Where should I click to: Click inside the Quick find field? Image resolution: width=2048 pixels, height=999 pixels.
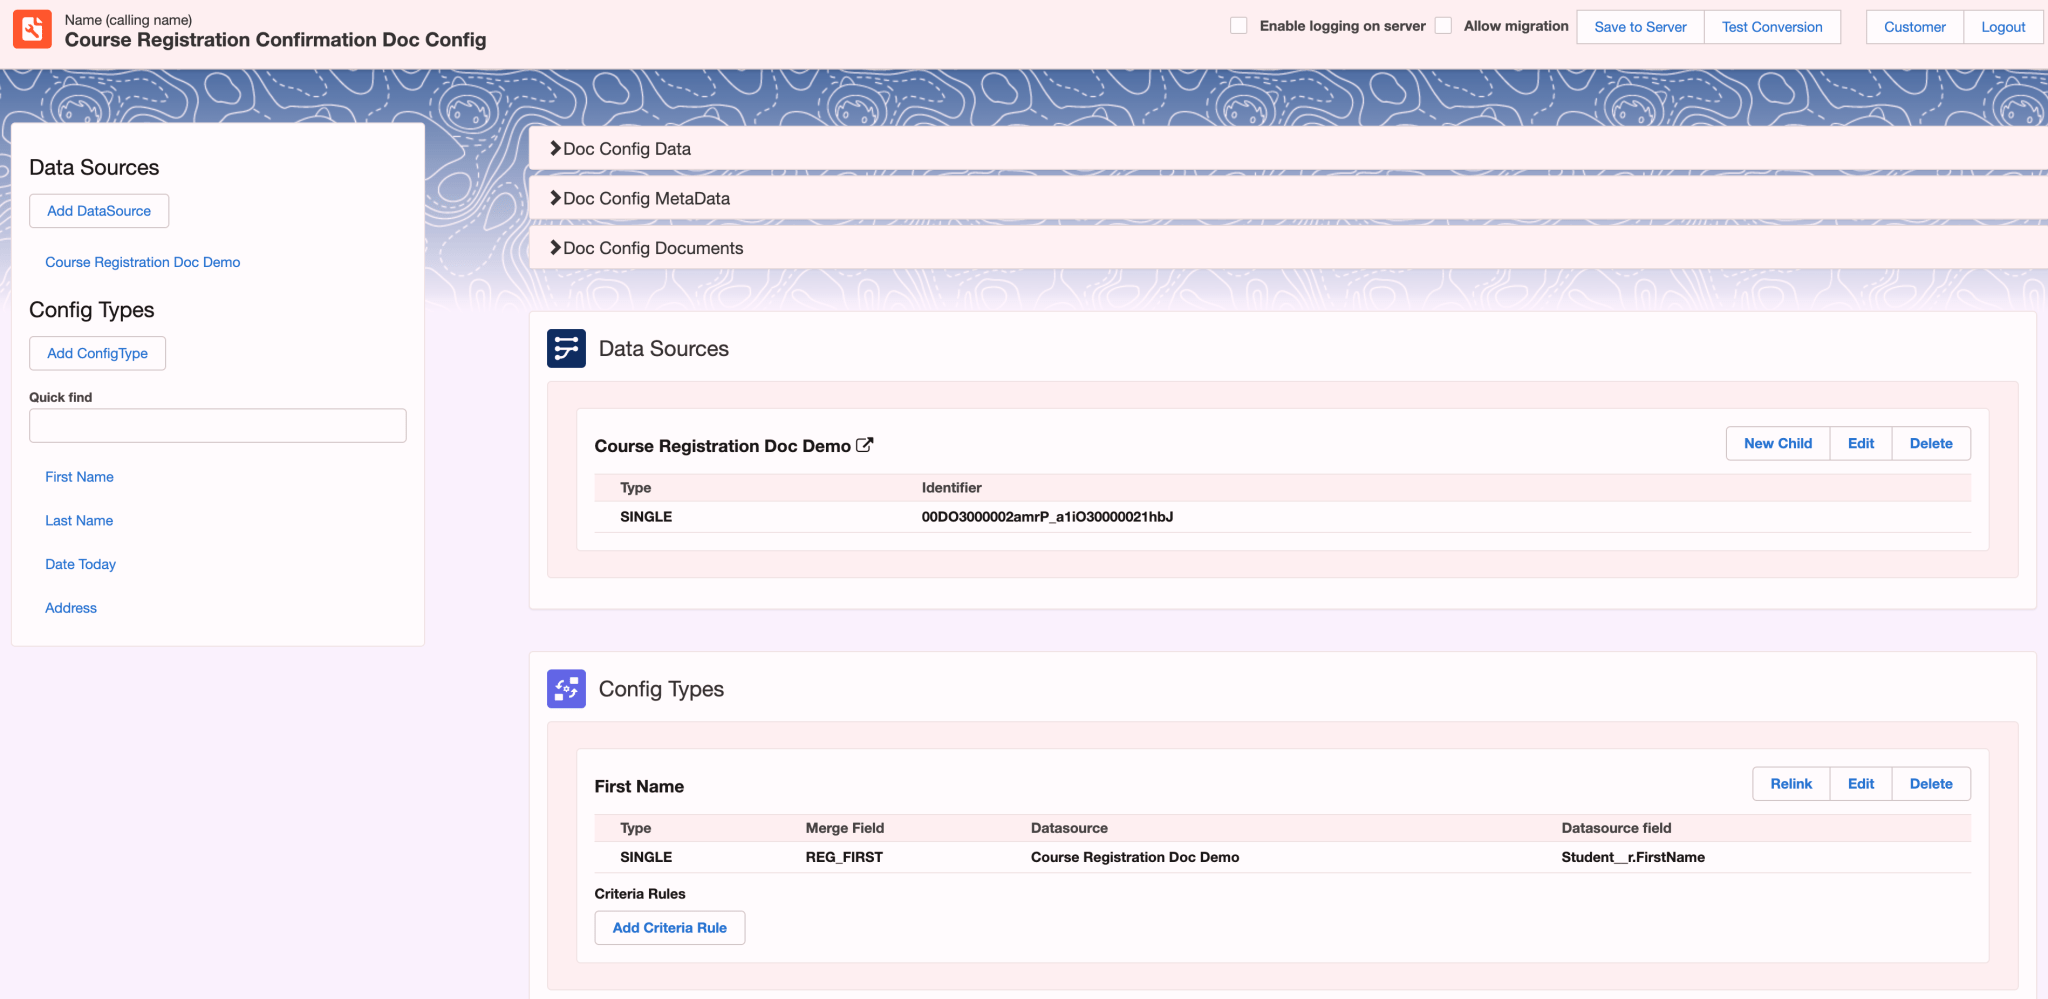point(217,425)
